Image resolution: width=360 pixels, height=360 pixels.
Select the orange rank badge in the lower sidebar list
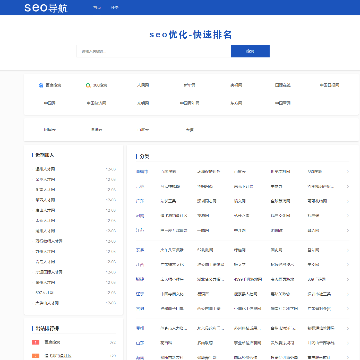point(35,356)
